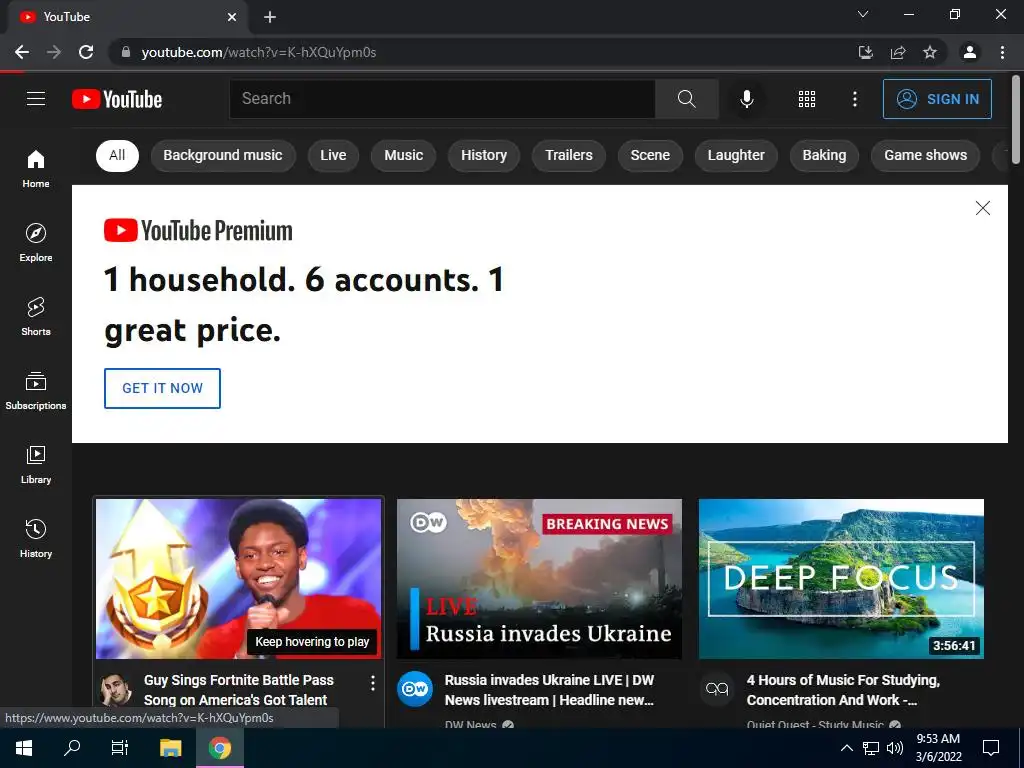1024x768 pixels.
Task: Bookmark this page with the star
Action: [x=930, y=52]
